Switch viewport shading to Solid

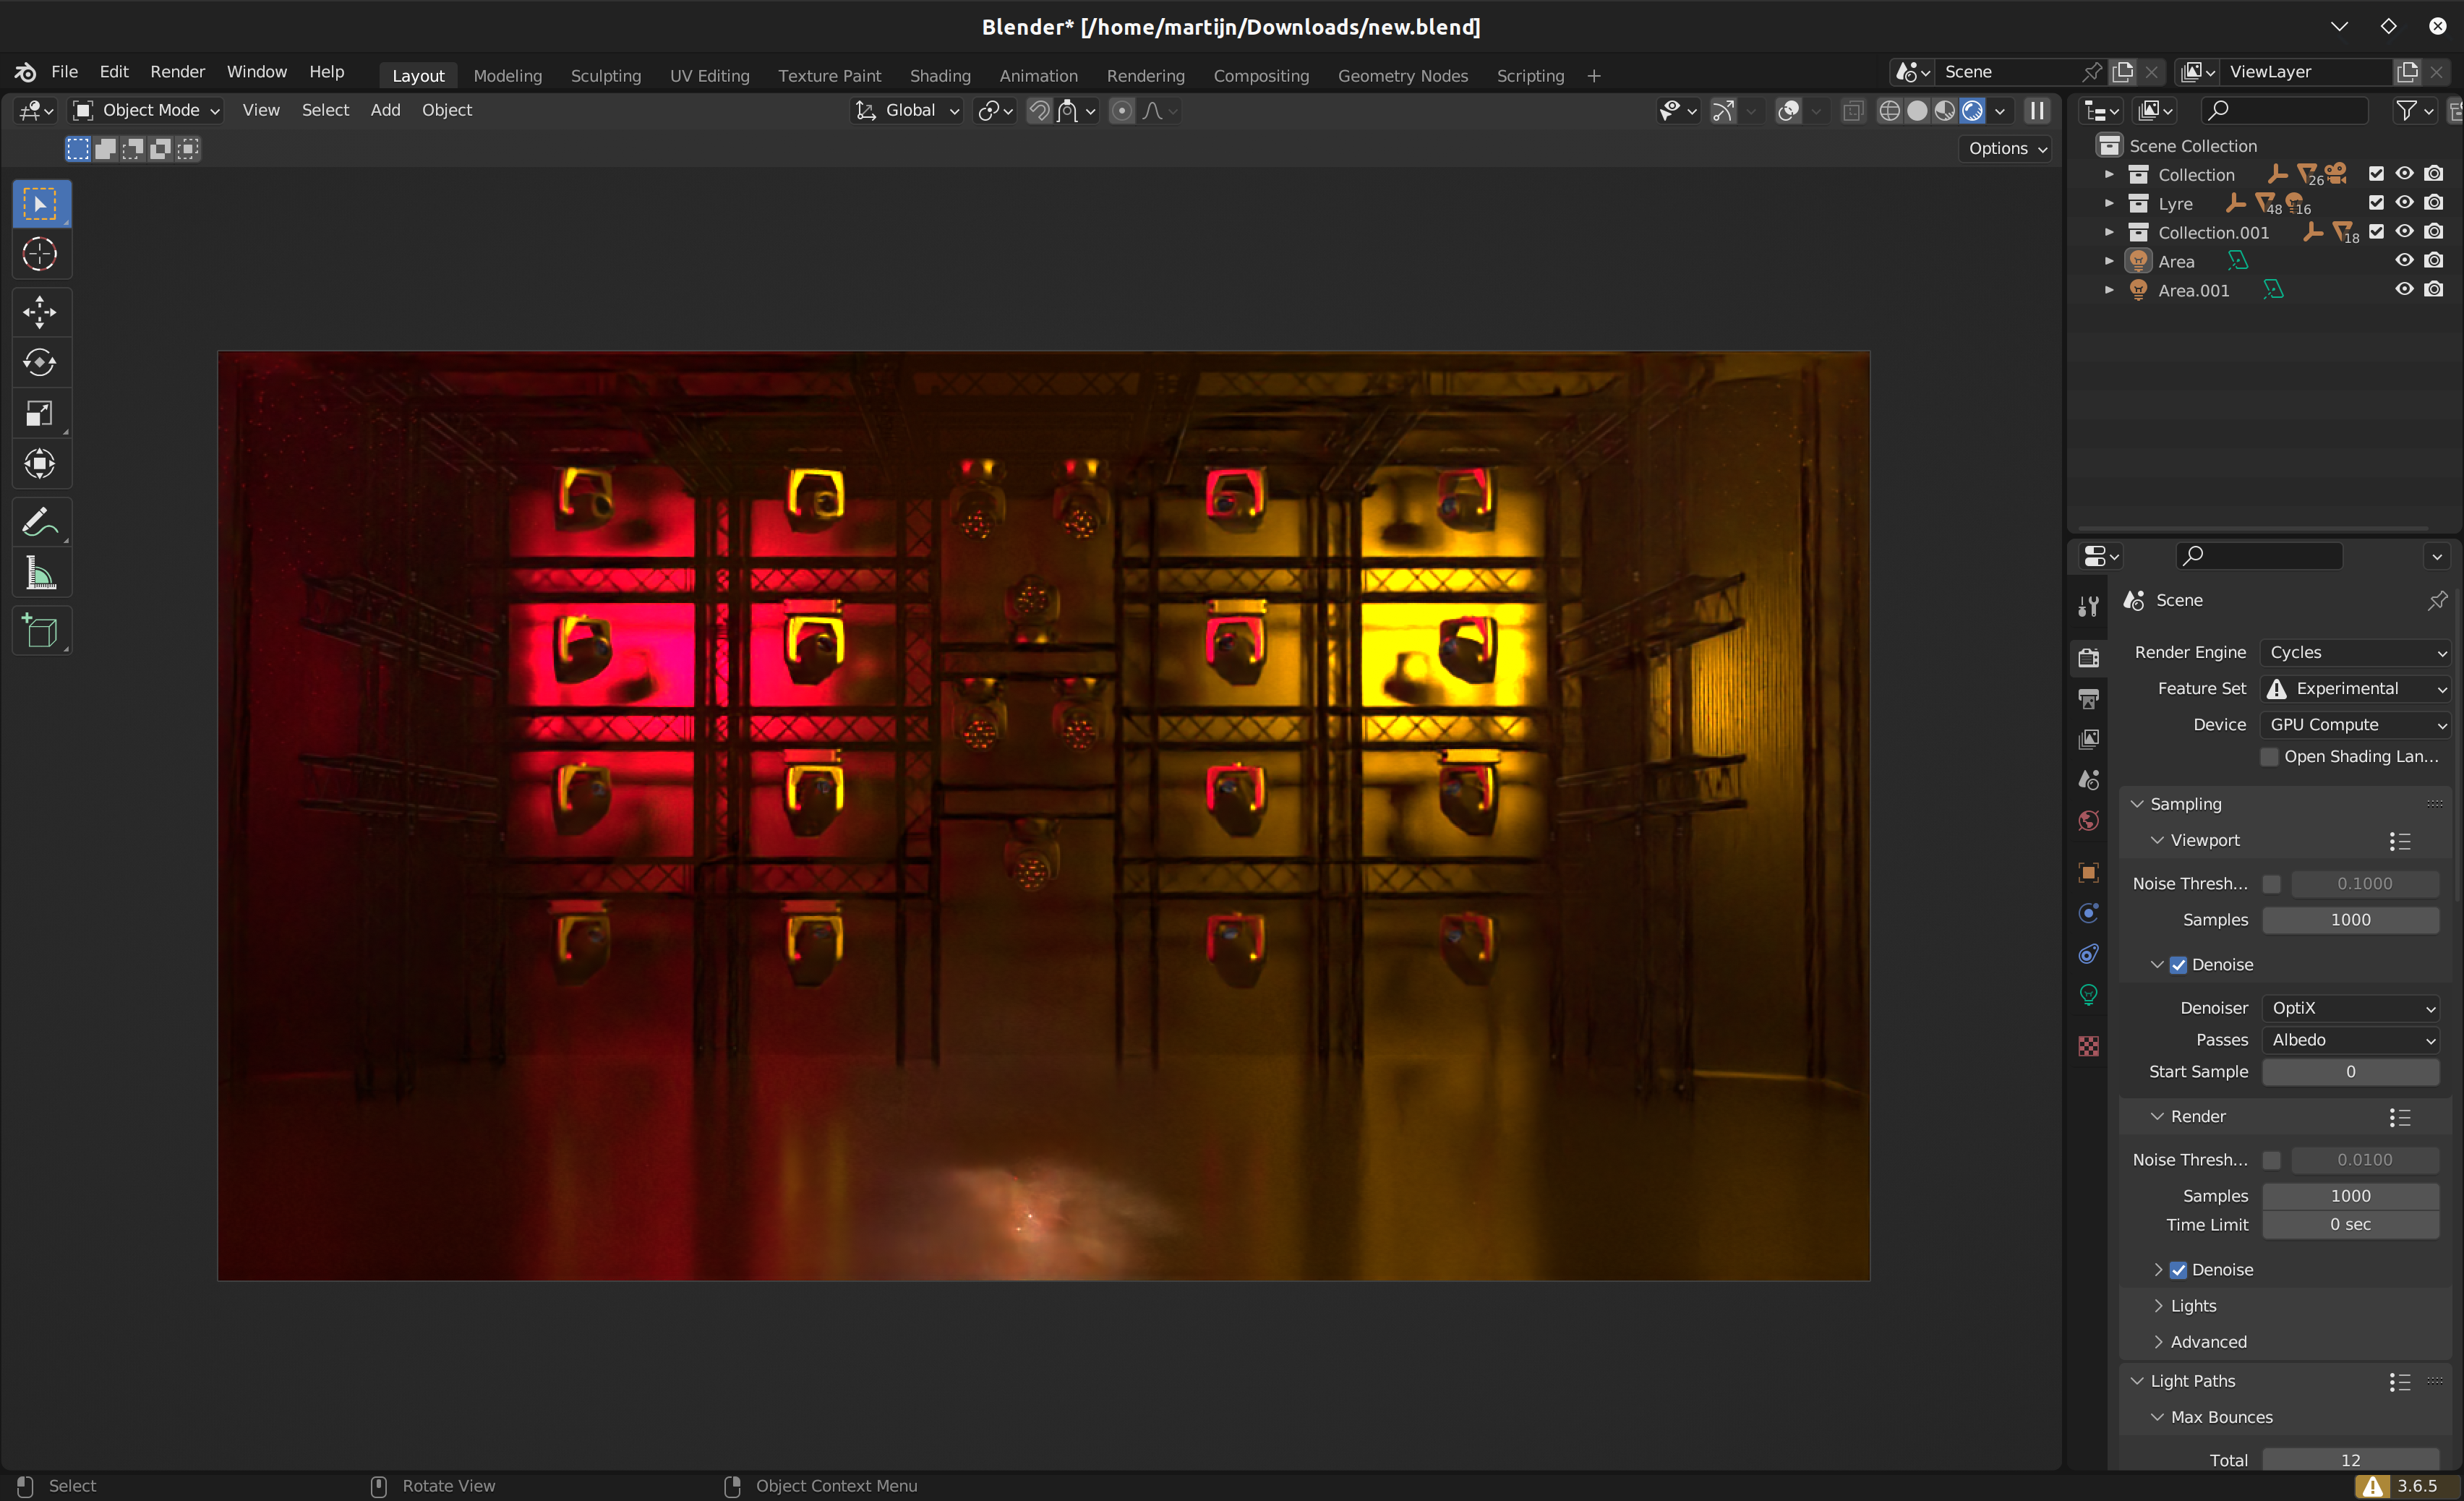click(x=1917, y=111)
